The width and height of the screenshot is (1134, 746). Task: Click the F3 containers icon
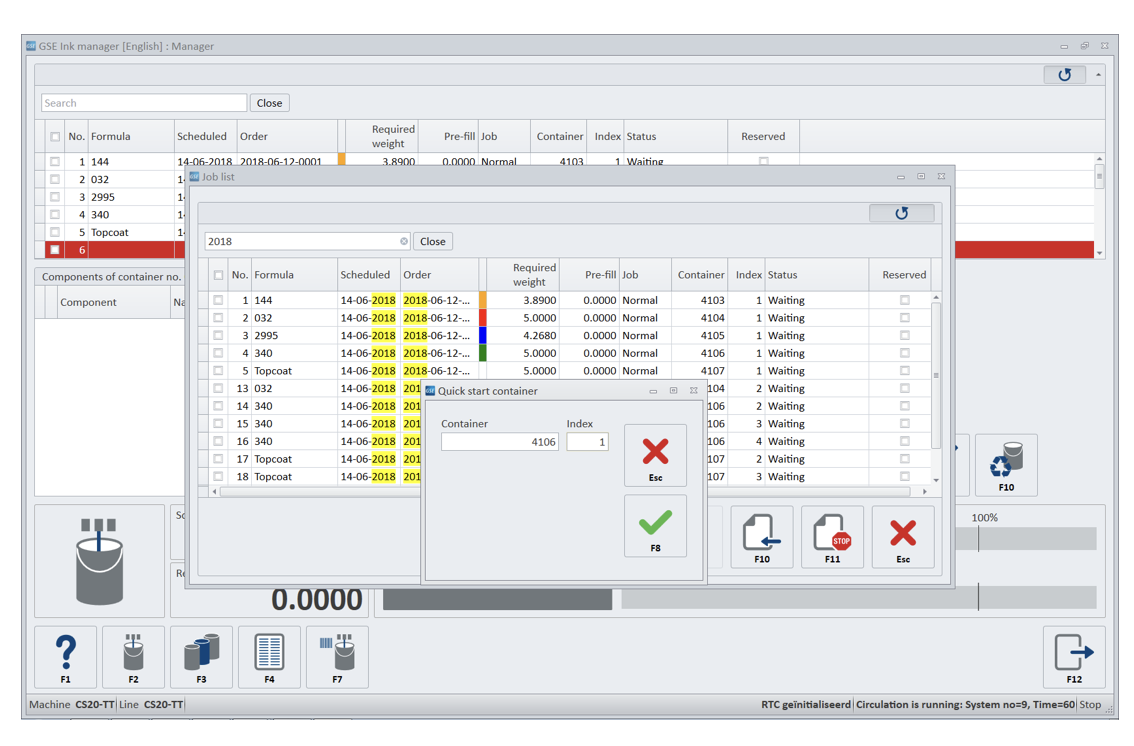[x=201, y=657]
